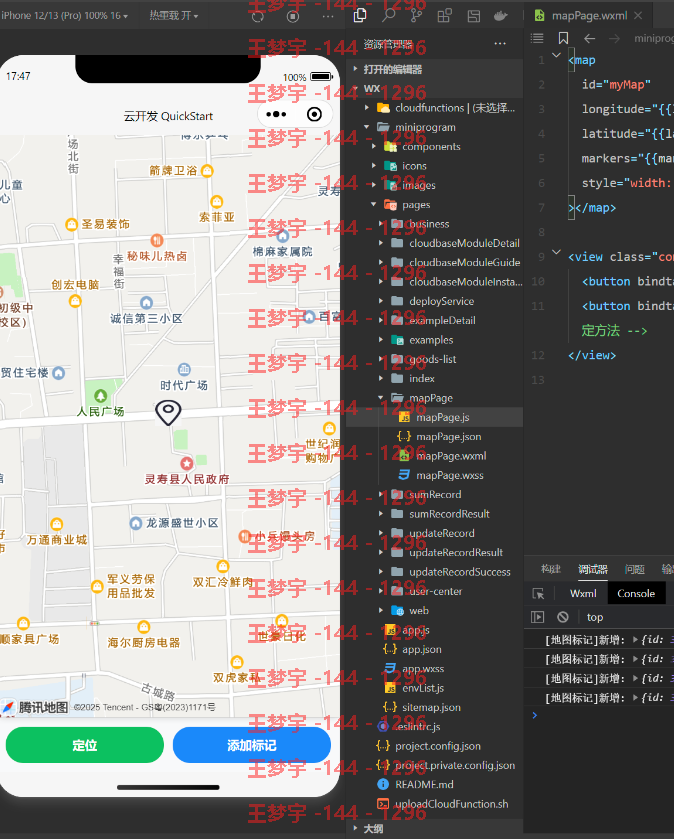Click the bookmark icon in editor toolbar
674x839 pixels.
[563, 38]
